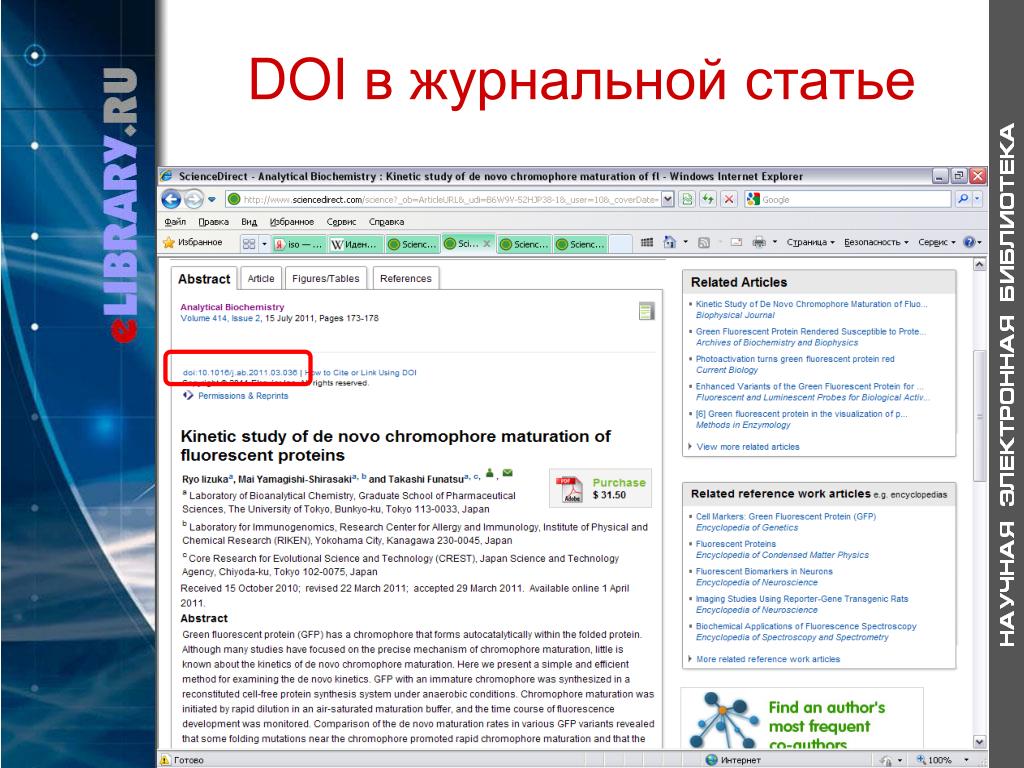Click the Help question mark icon
This screenshot has width=1024, height=768.
point(969,242)
